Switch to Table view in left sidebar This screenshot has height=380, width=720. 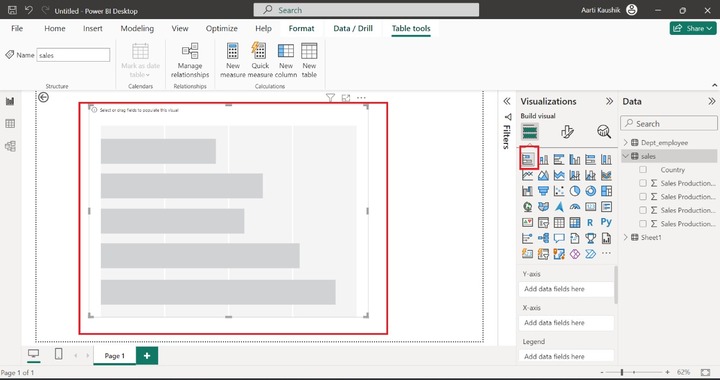point(10,123)
